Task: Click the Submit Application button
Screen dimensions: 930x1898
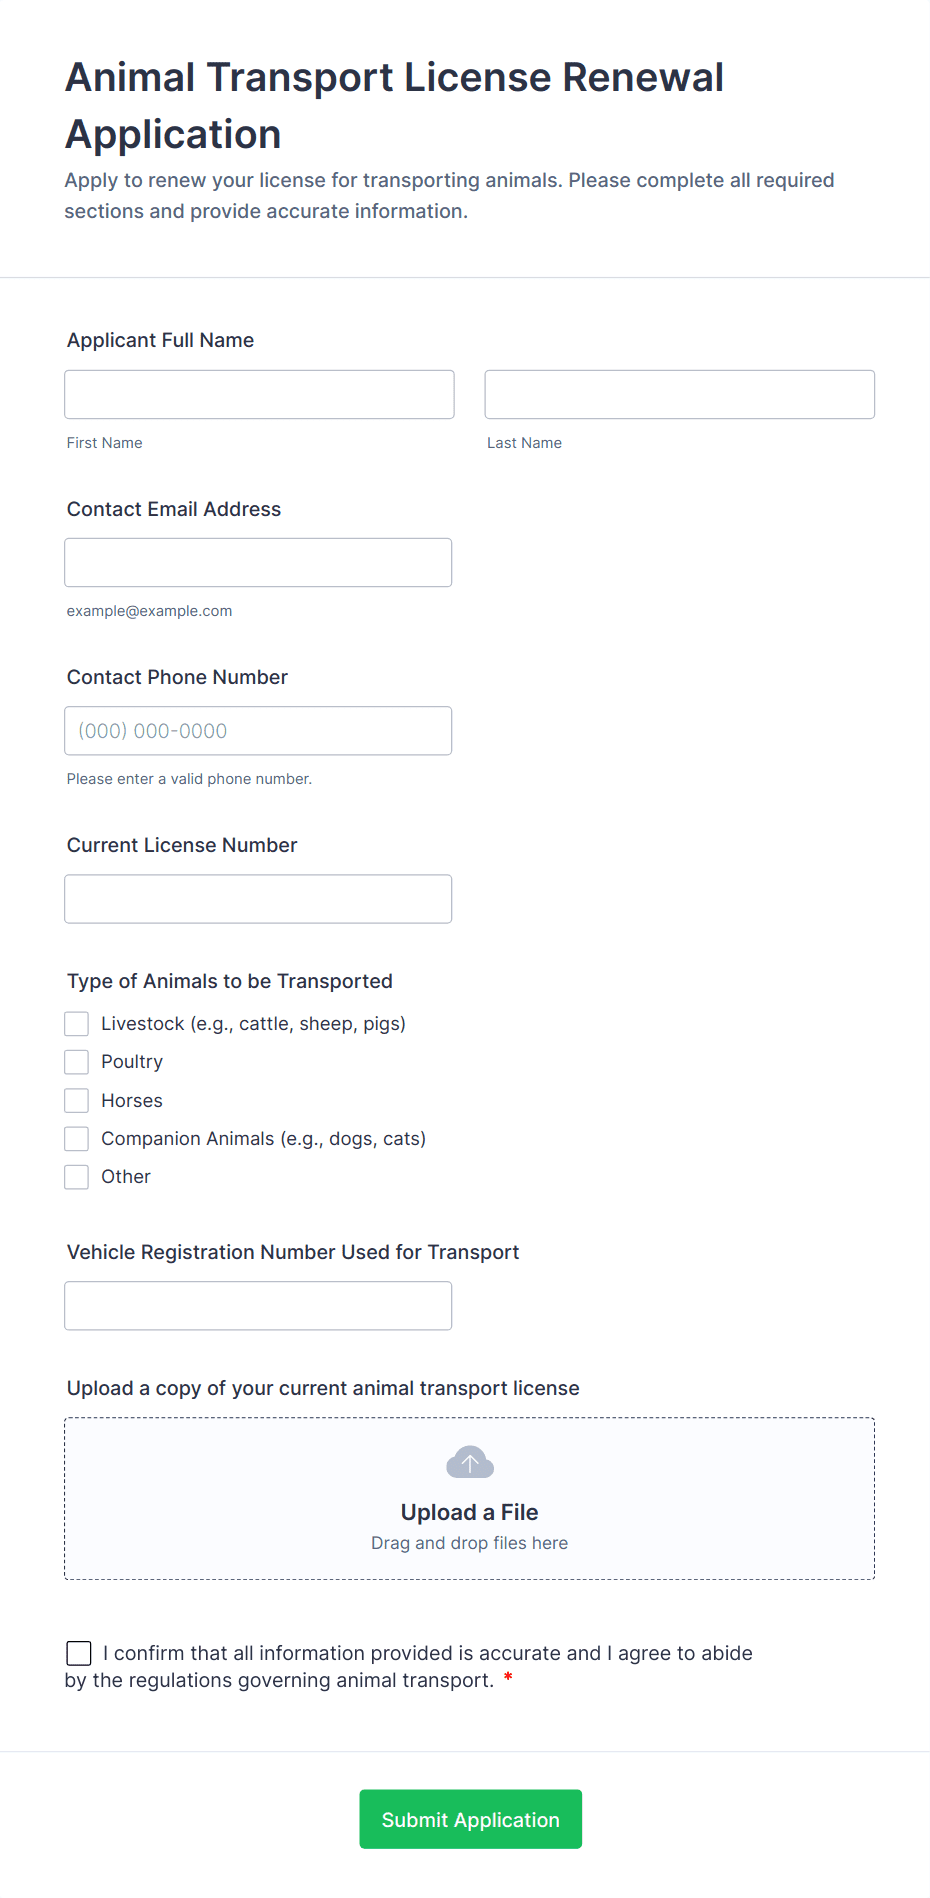Action: click(x=470, y=1819)
